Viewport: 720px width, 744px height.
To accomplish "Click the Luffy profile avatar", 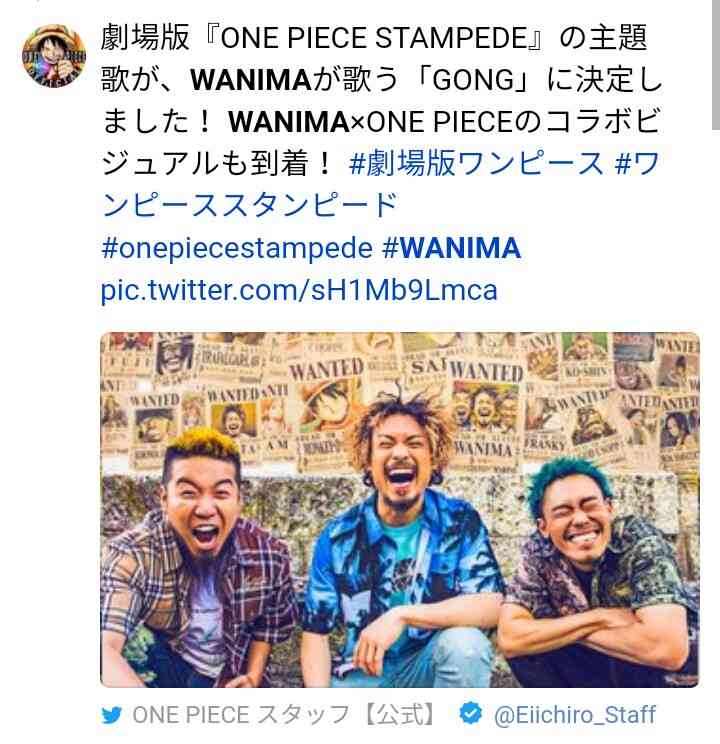I will coord(54,56).
